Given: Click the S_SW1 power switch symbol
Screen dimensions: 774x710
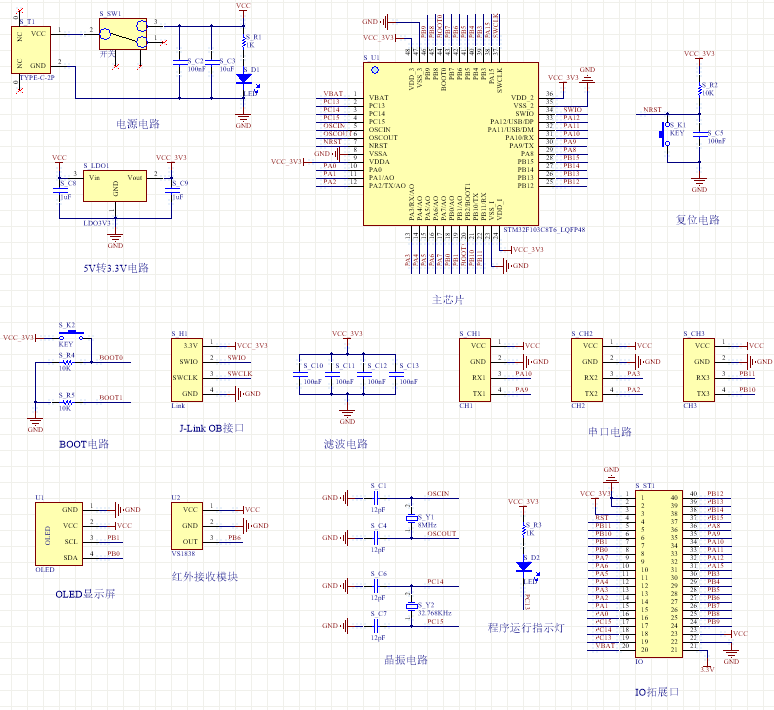Looking at the screenshot, I should click(x=123, y=34).
